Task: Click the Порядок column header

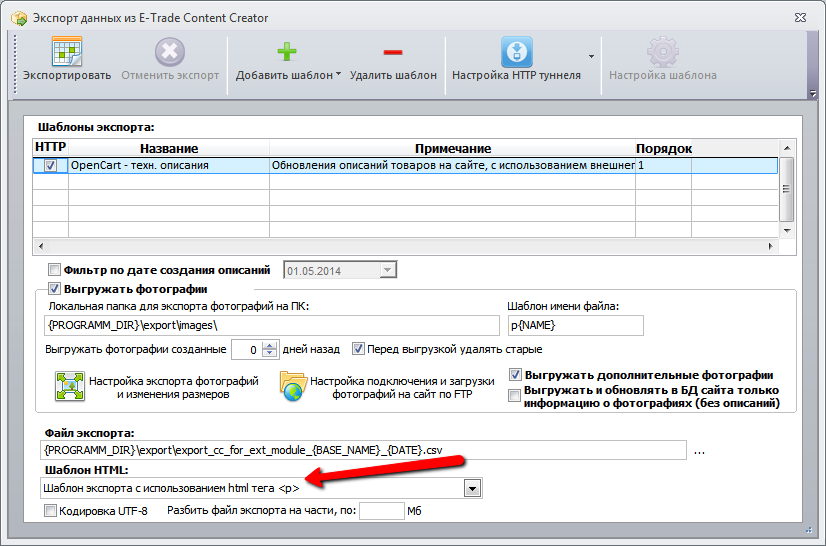Action: tap(663, 148)
